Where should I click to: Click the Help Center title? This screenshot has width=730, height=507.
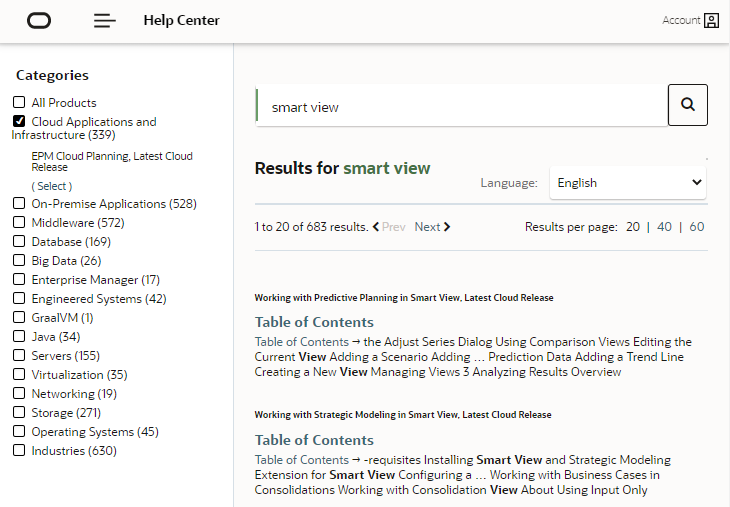tap(181, 21)
